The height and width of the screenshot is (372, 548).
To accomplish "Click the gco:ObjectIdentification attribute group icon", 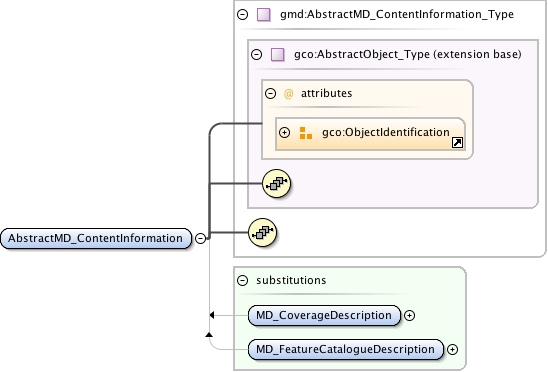I will [306, 133].
